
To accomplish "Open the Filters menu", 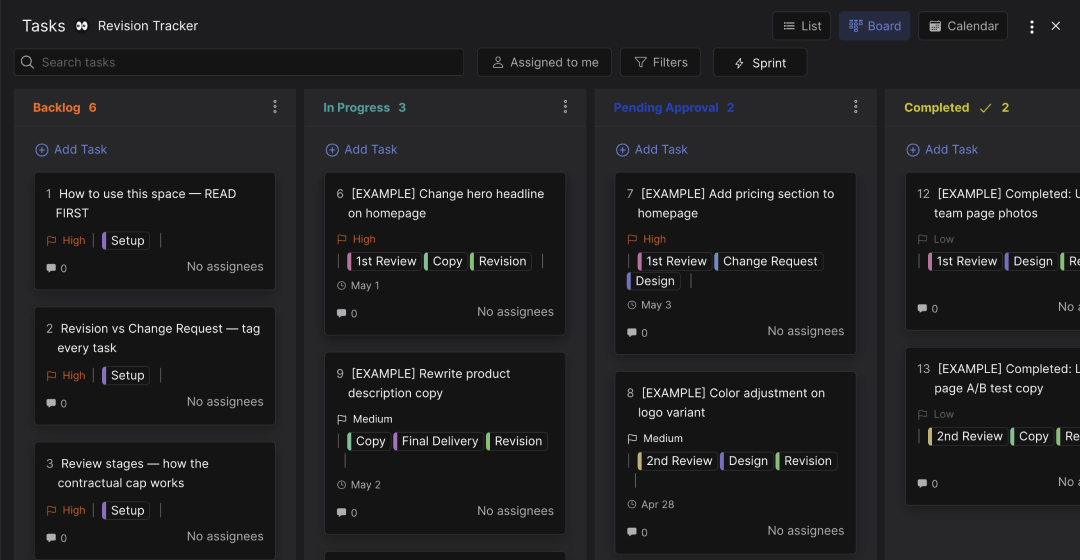I will [x=661, y=63].
